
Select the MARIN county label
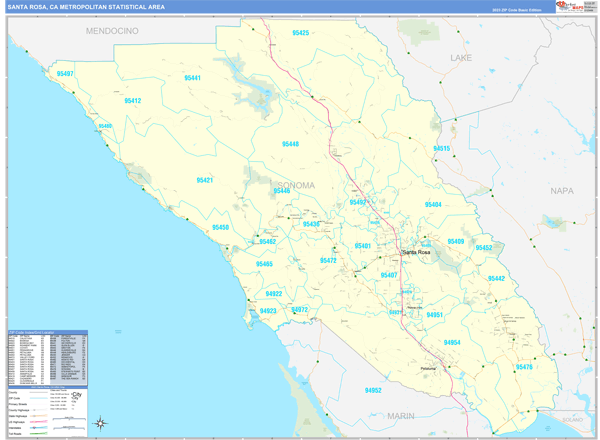(x=401, y=414)
